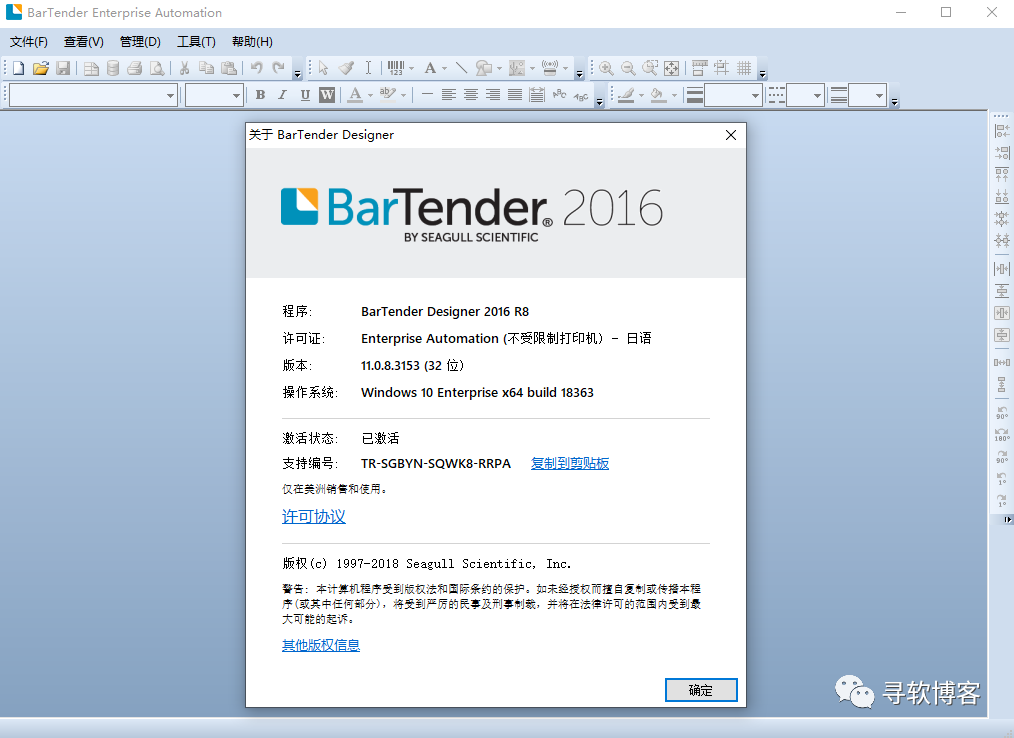
Task: Expand the font color dropdown arrow
Action: (370, 94)
